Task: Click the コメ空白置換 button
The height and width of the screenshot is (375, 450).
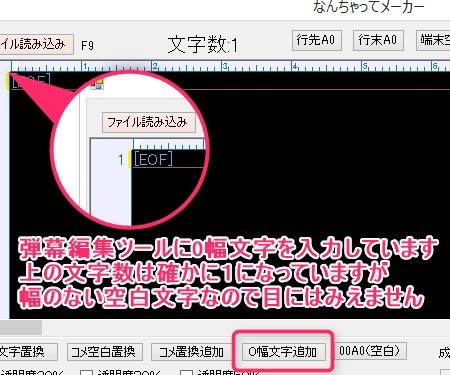Action: (x=105, y=352)
